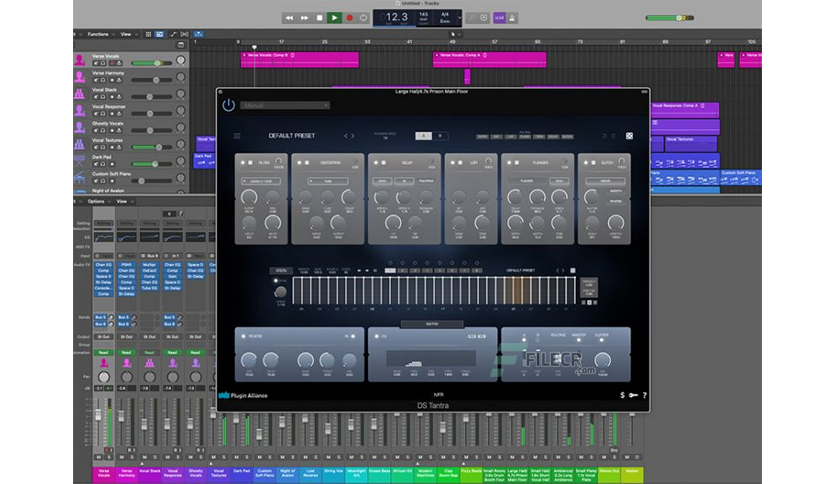Click the key license icon in plugin footer
This screenshot has height=484, width=836.
(x=633, y=396)
